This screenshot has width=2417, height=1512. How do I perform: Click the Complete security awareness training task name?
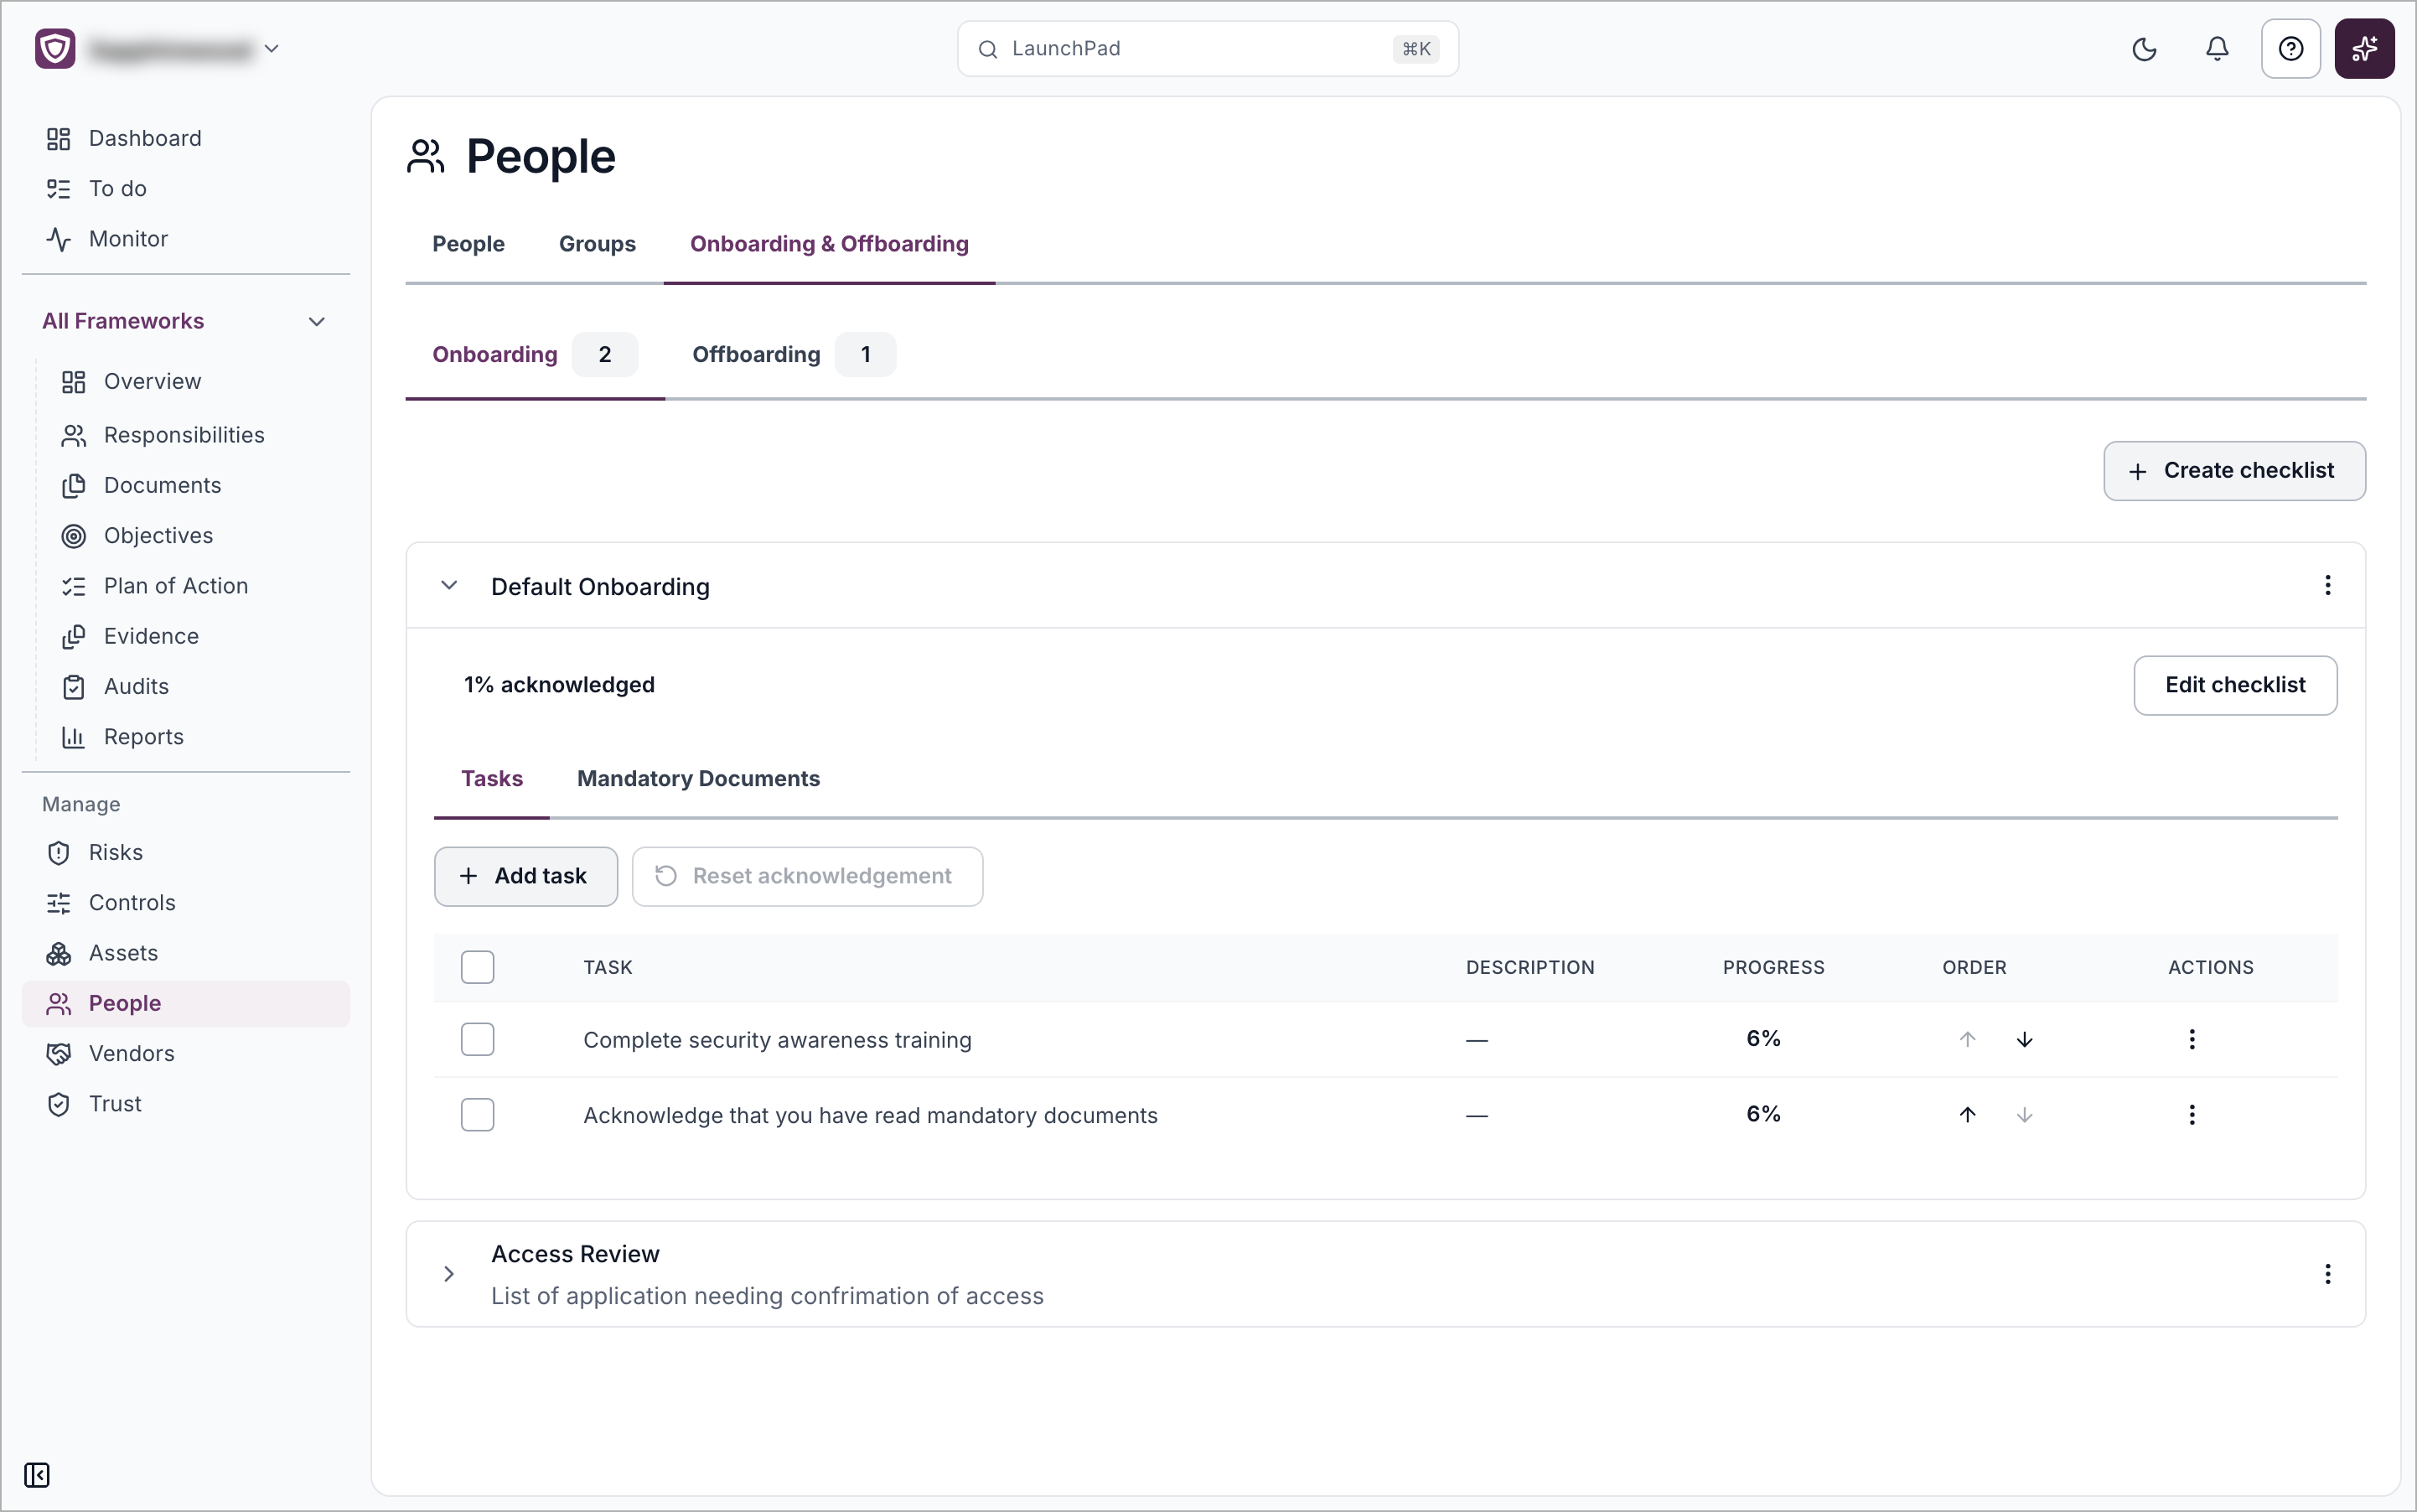pyautogui.click(x=777, y=1040)
